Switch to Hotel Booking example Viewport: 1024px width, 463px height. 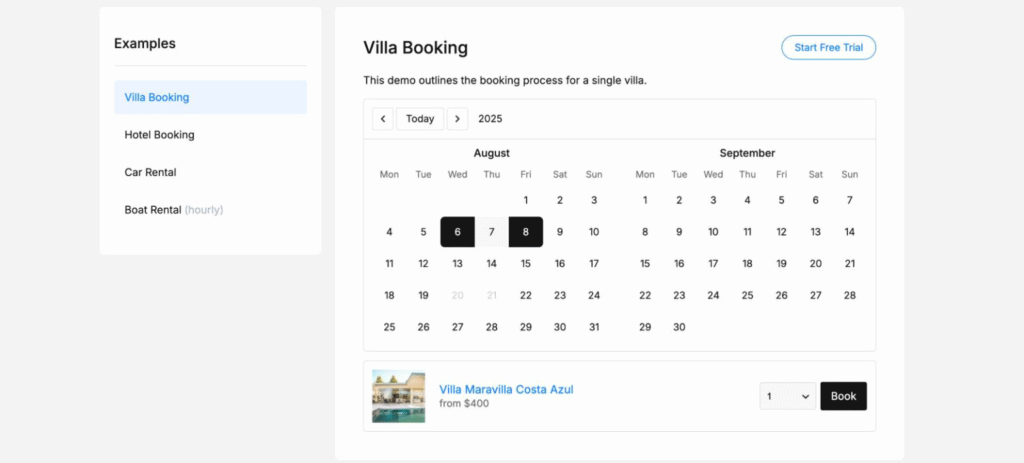click(x=160, y=135)
